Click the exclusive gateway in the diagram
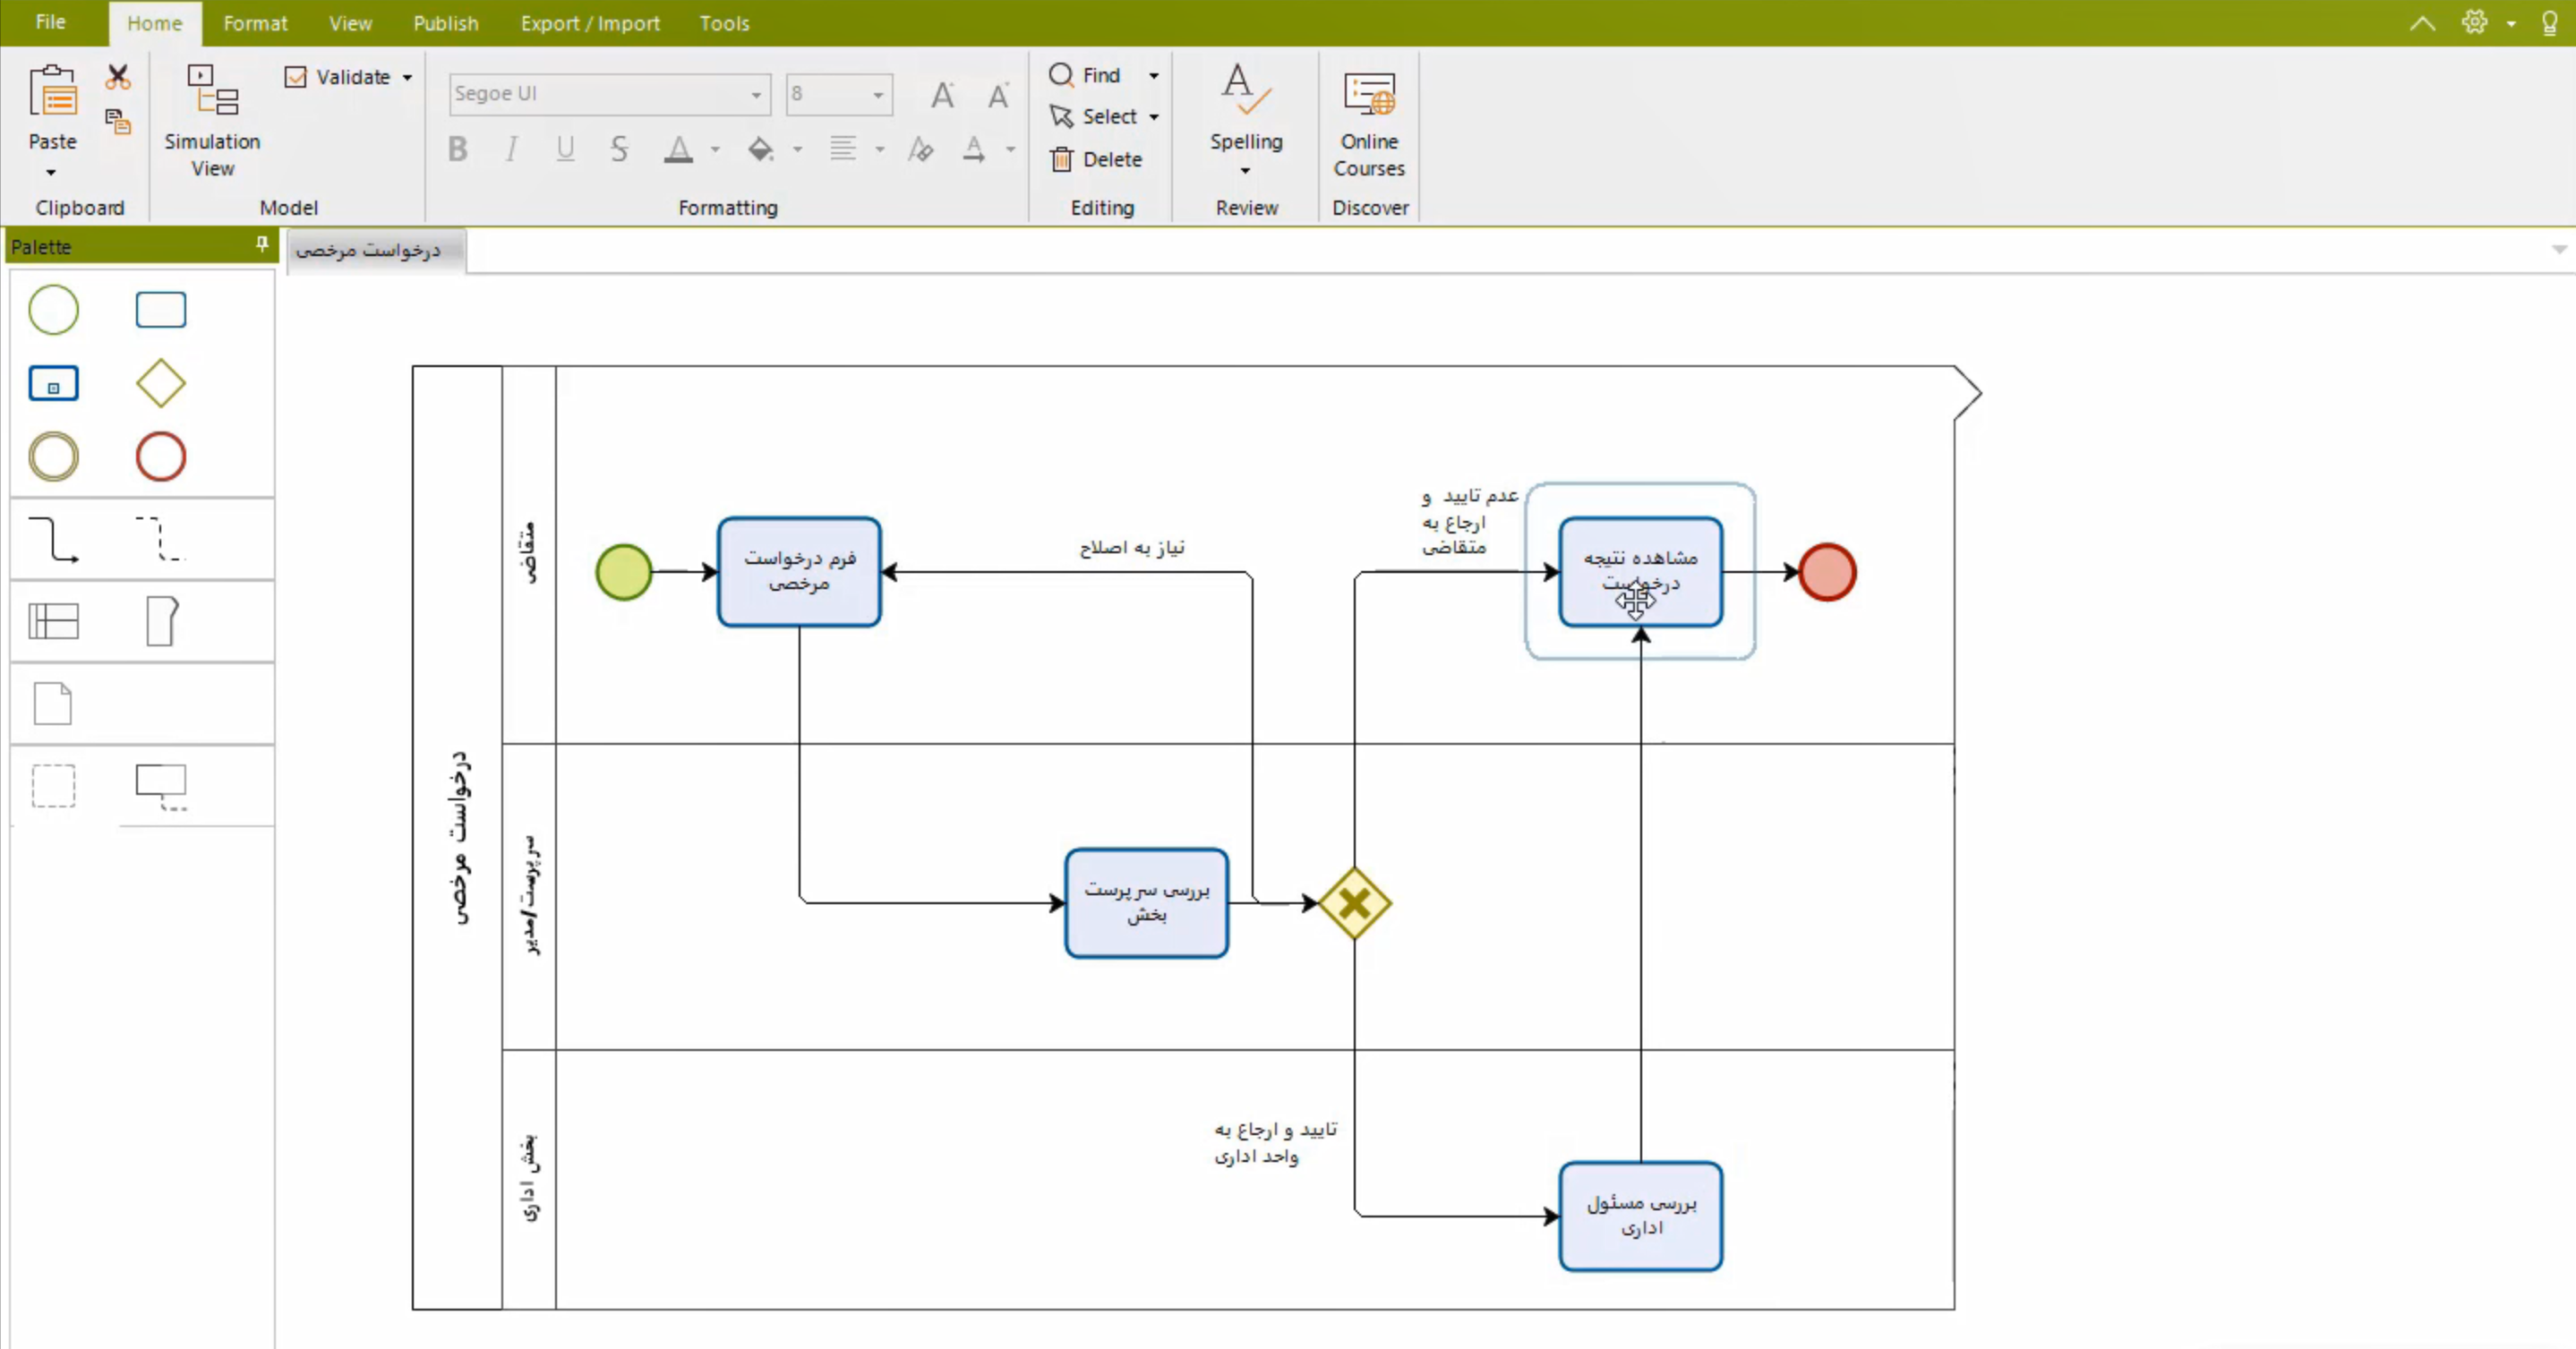 (1354, 903)
